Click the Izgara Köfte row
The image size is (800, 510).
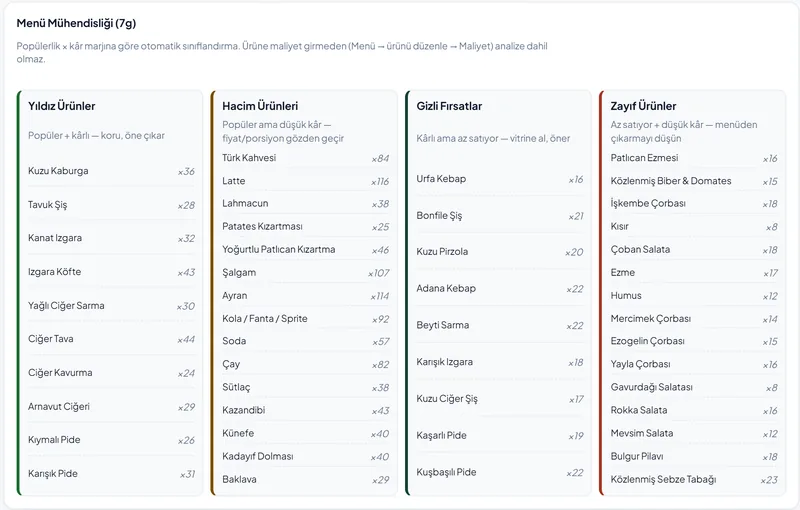[111, 272]
